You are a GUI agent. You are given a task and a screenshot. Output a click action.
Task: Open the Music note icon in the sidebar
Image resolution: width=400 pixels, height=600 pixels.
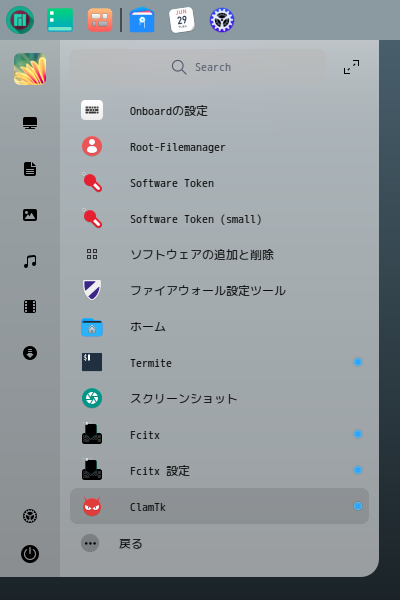pyautogui.click(x=30, y=261)
